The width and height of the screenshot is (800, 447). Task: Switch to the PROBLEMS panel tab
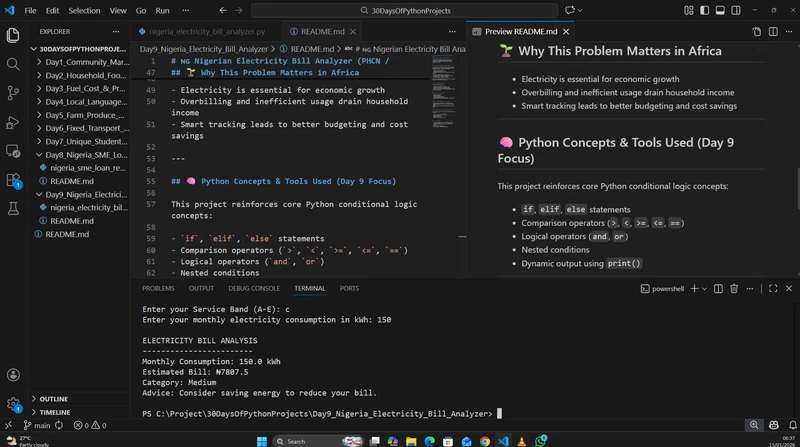point(158,288)
